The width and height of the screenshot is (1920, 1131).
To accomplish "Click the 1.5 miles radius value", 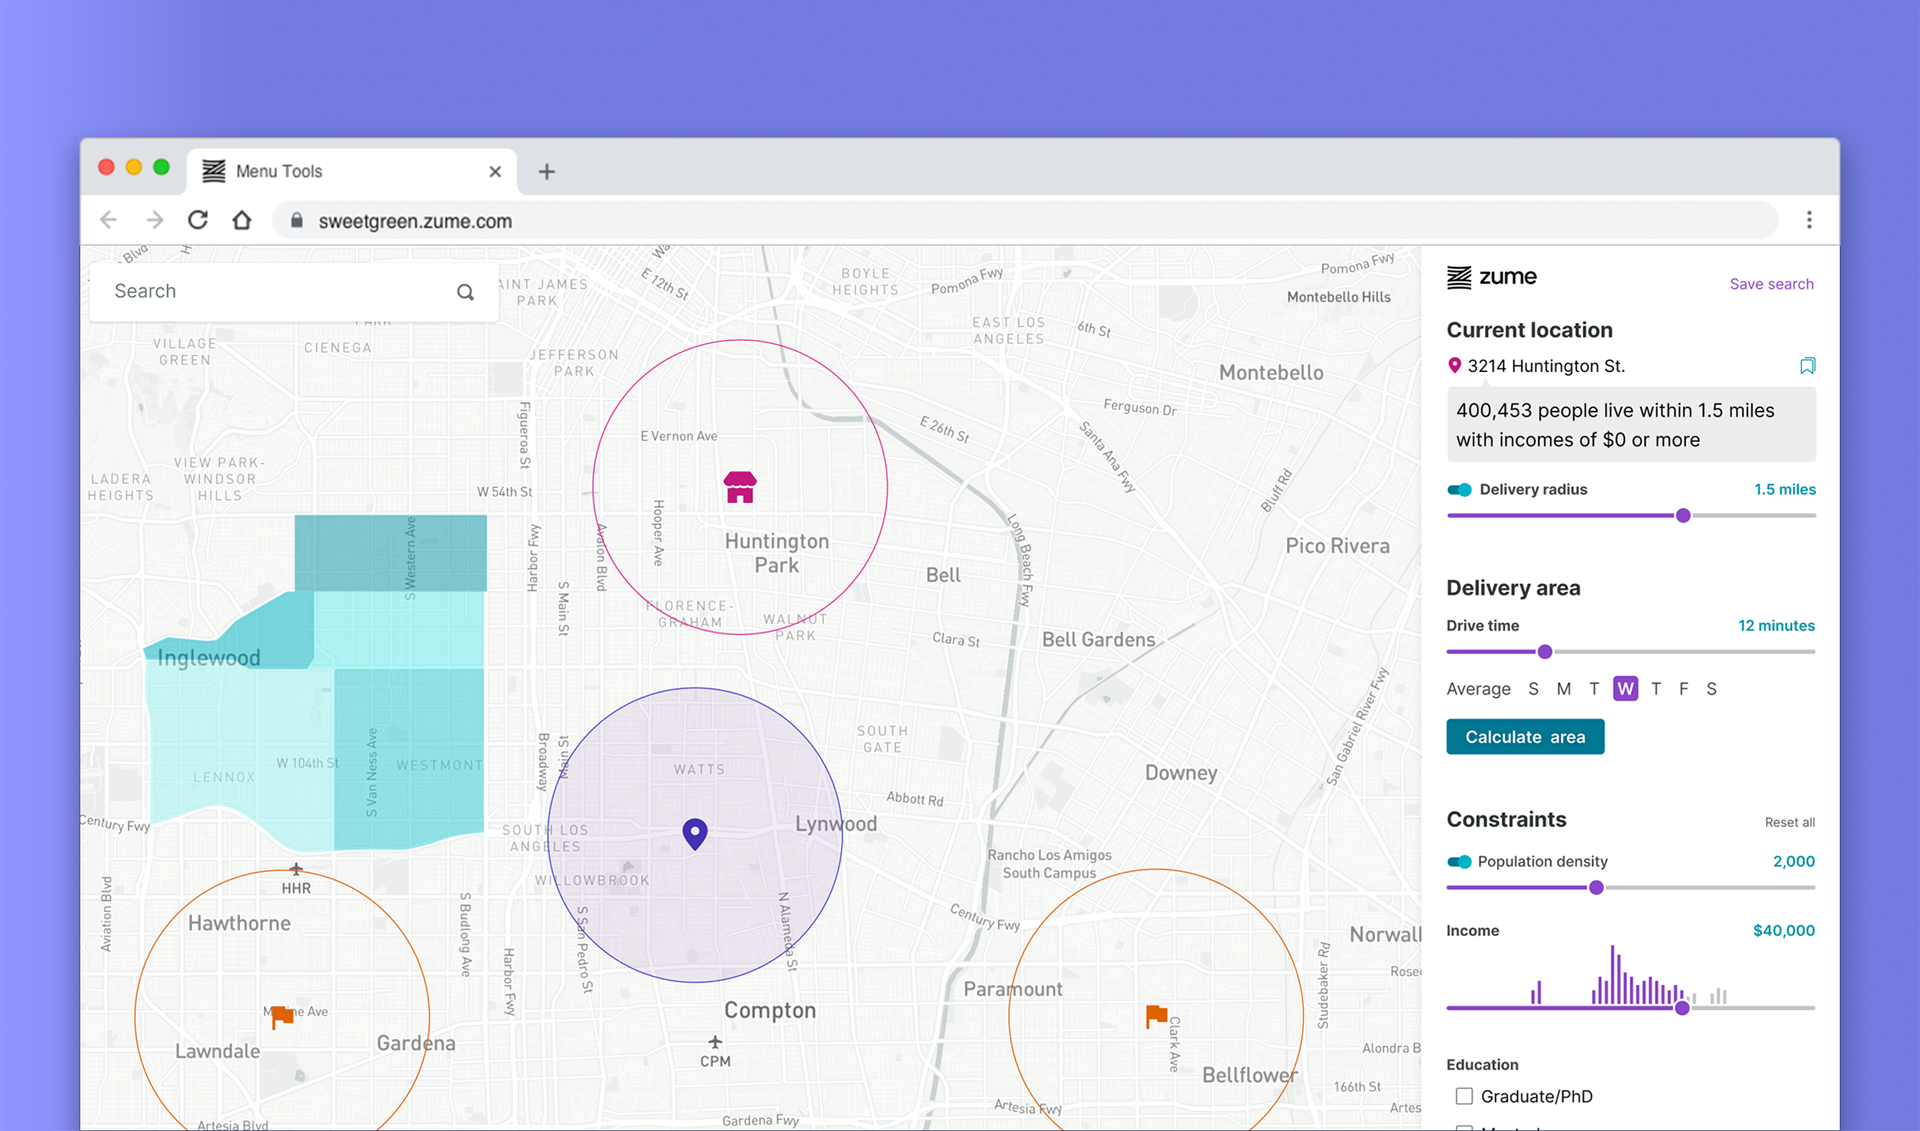I will click(x=1784, y=490).
